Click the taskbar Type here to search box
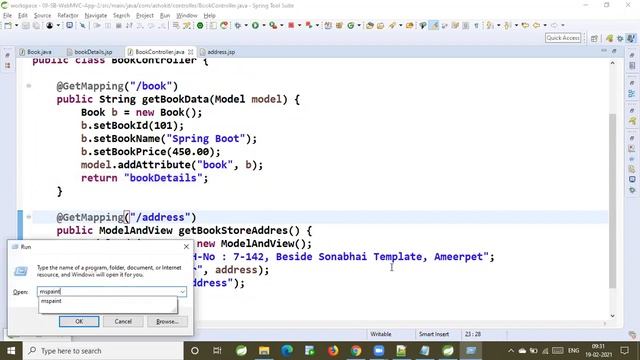 102,351
